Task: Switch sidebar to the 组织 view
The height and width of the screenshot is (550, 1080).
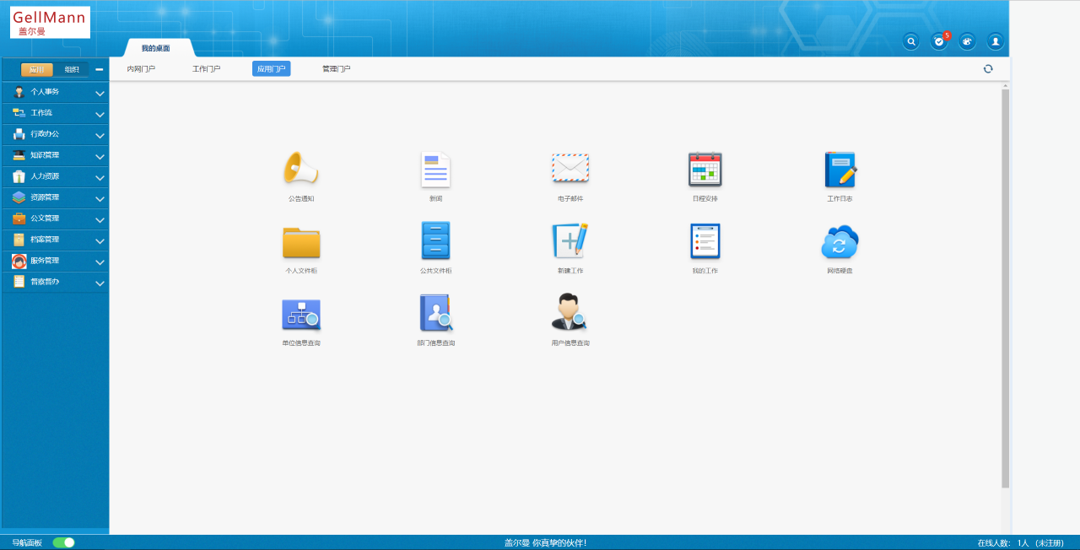Action: point(71,69)
